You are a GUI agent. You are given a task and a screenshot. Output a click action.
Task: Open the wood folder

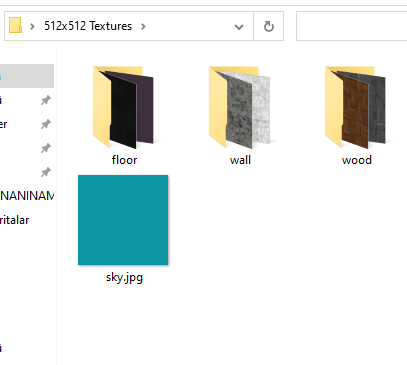point(356,107)
